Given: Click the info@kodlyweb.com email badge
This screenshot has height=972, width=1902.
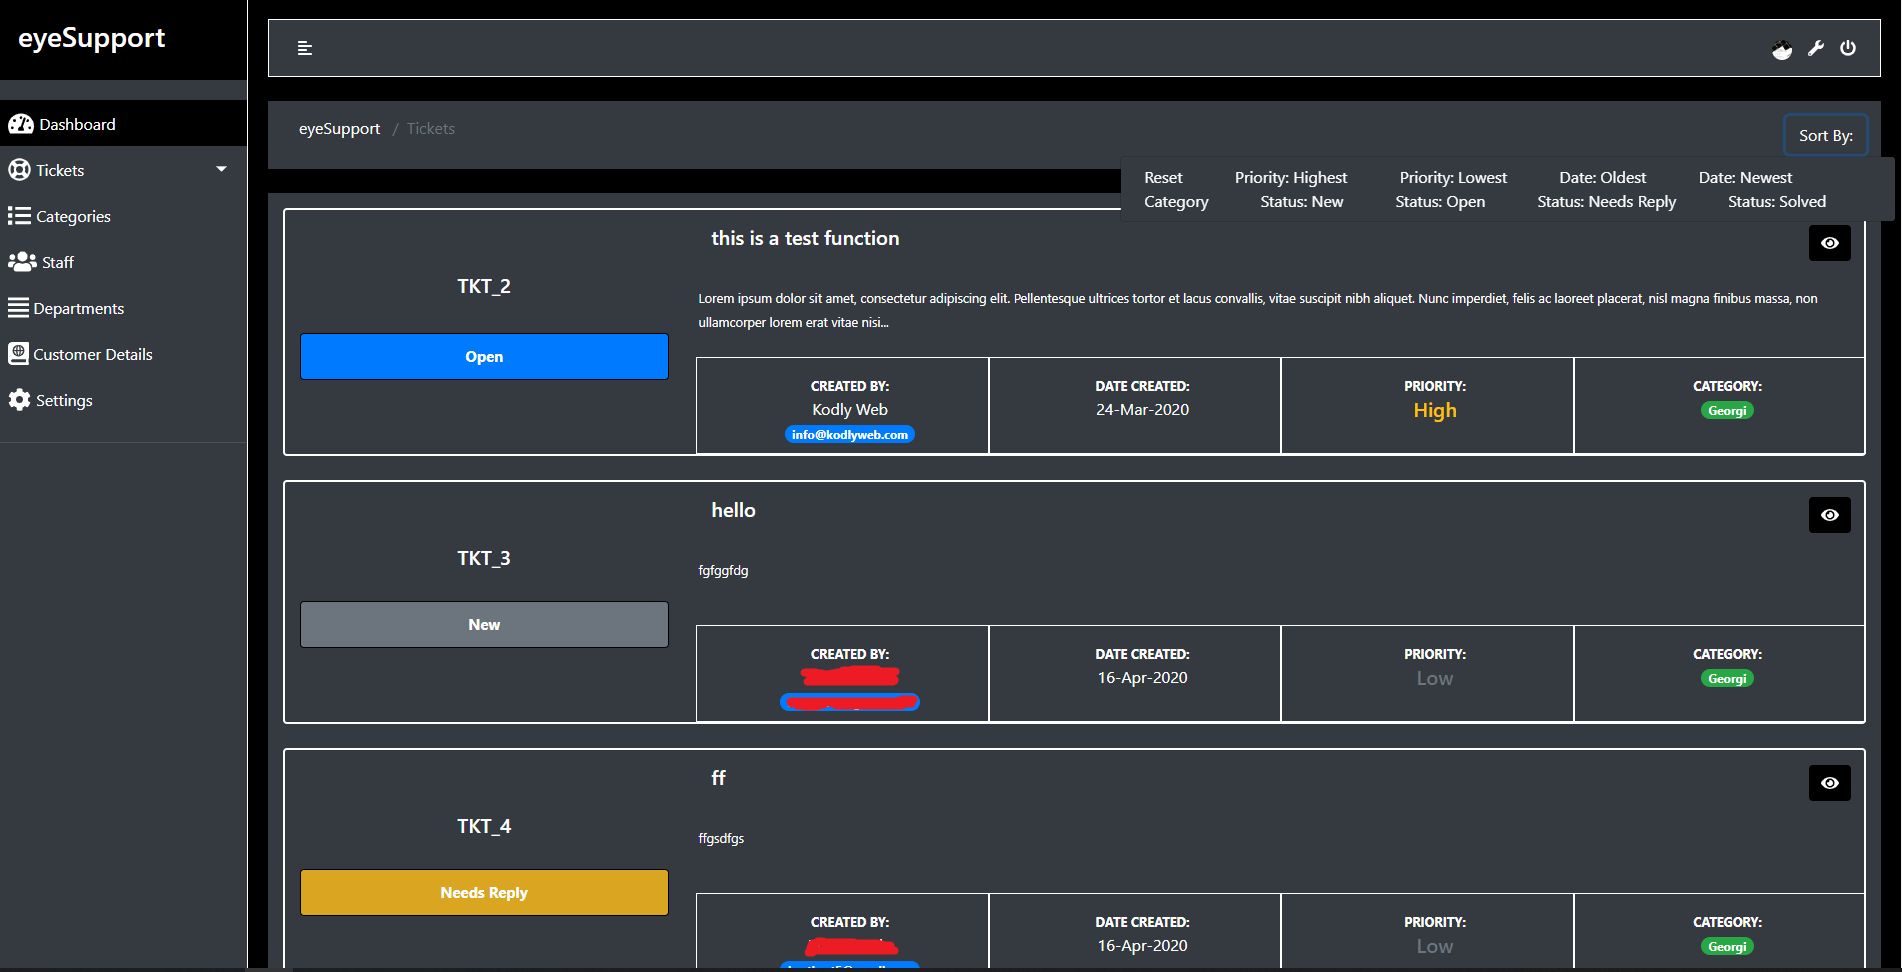Looking at the screenshot, I should click(x=849, y=434).
